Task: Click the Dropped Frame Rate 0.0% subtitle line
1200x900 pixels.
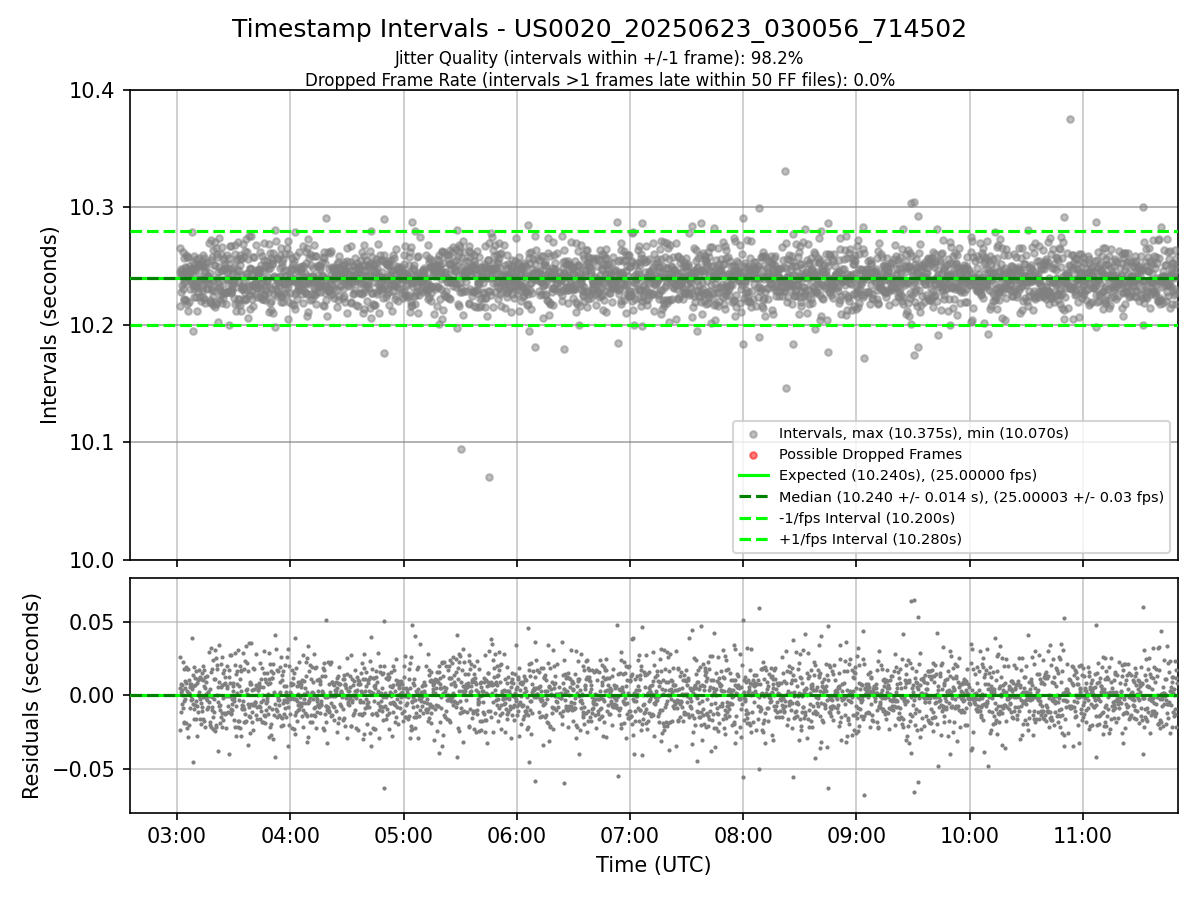Action: pos(599,79)
